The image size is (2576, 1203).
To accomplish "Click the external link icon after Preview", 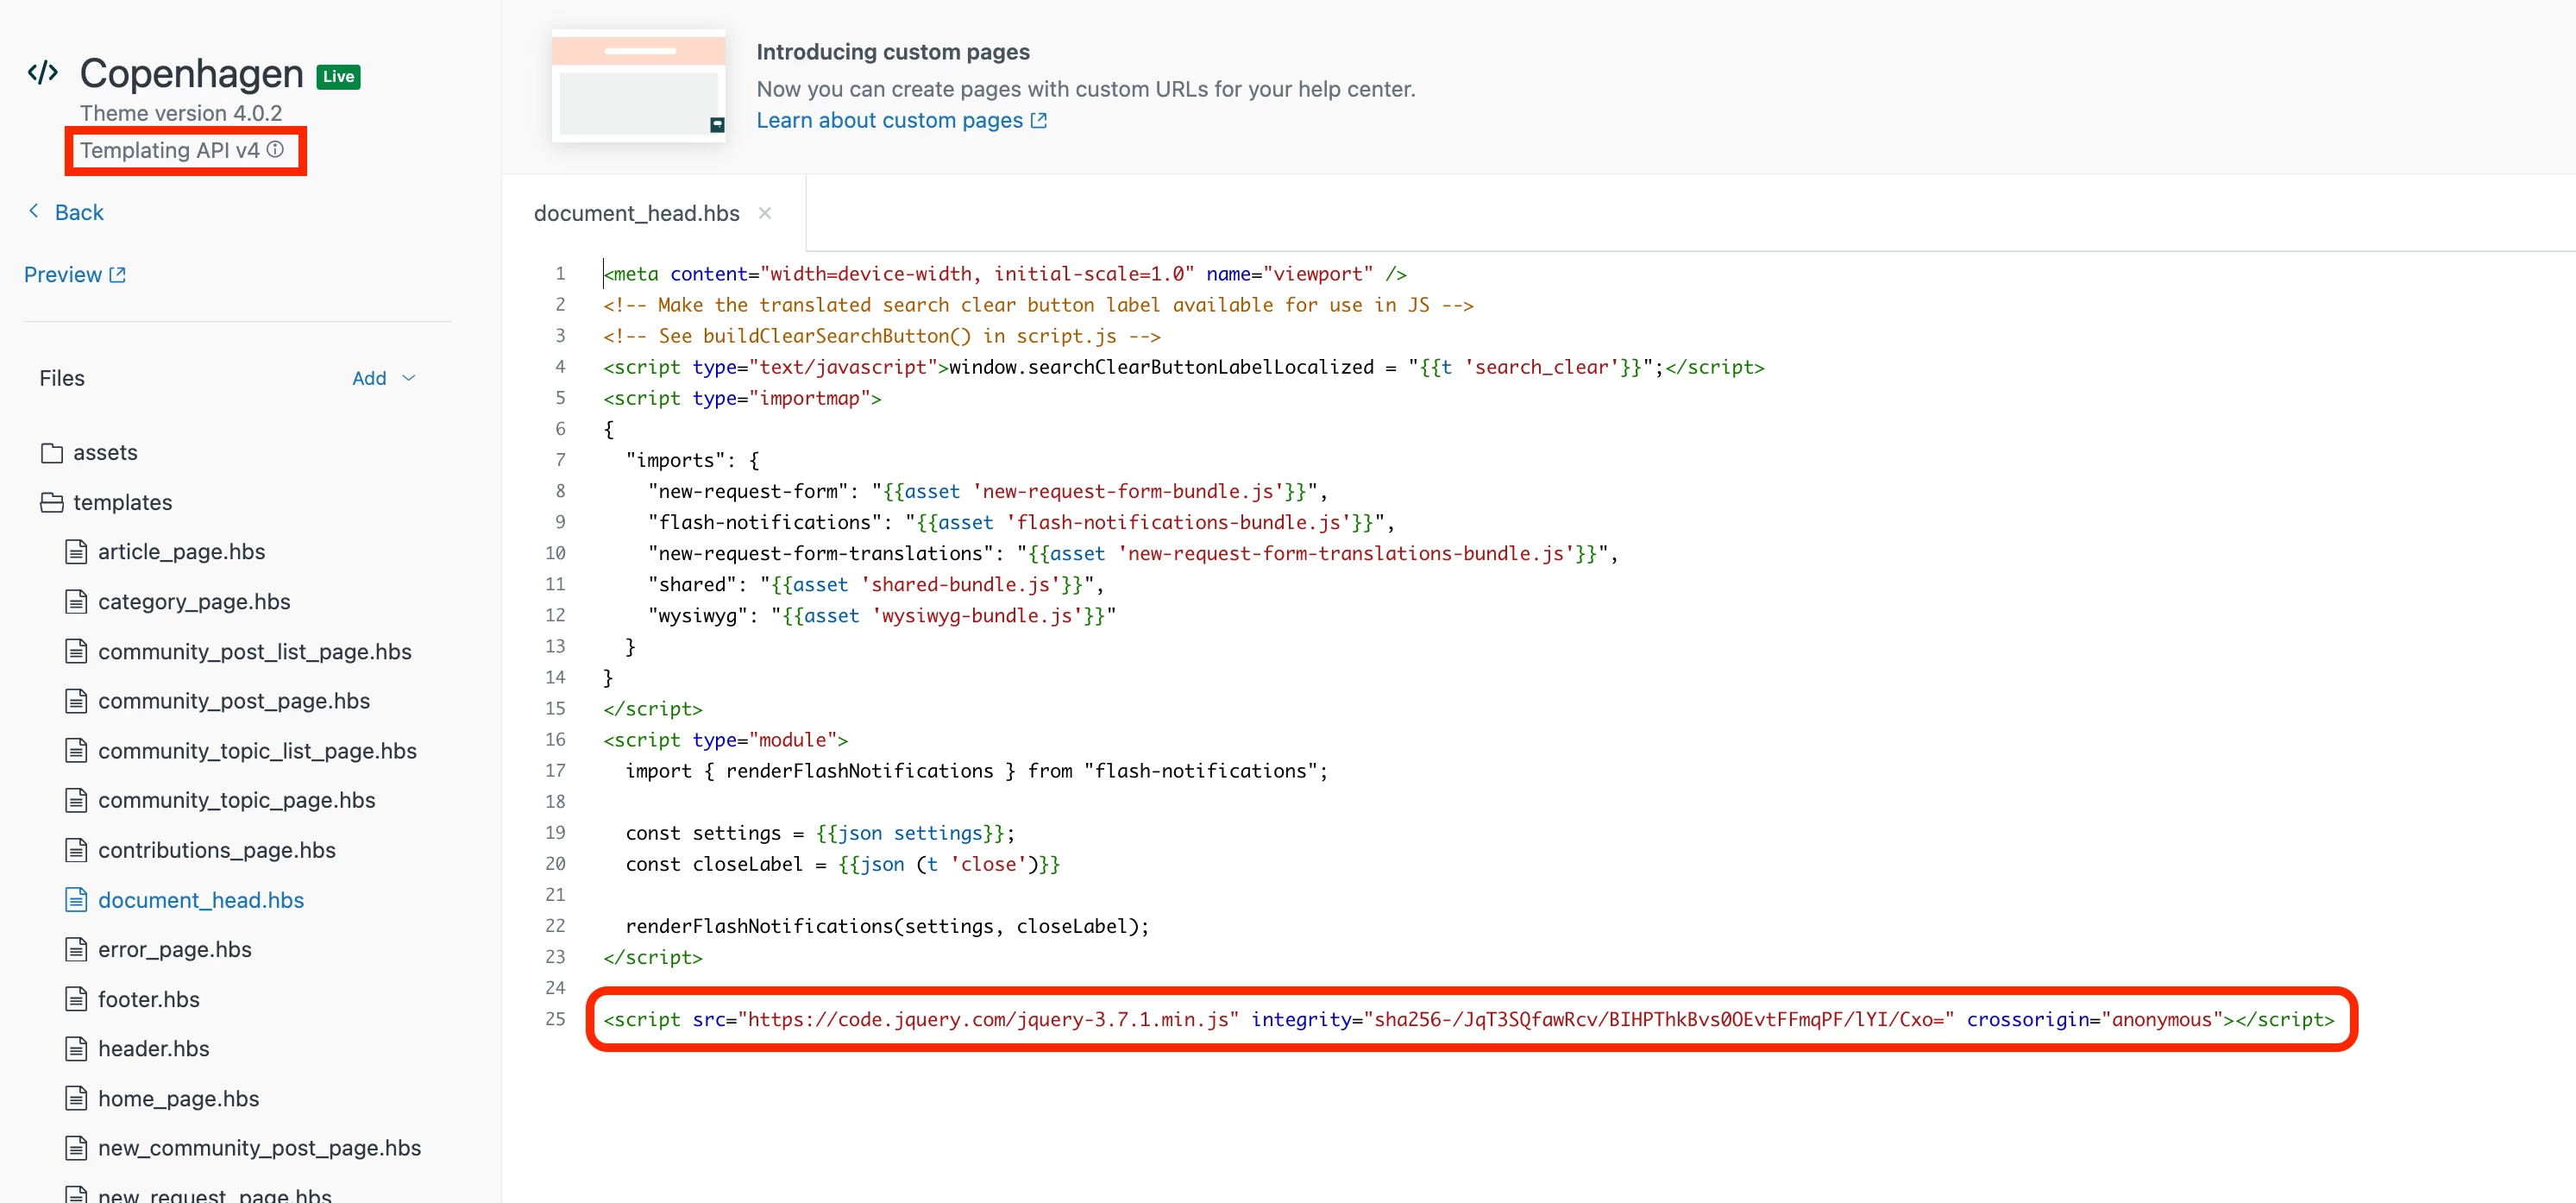I will click(x=118, y=275).
